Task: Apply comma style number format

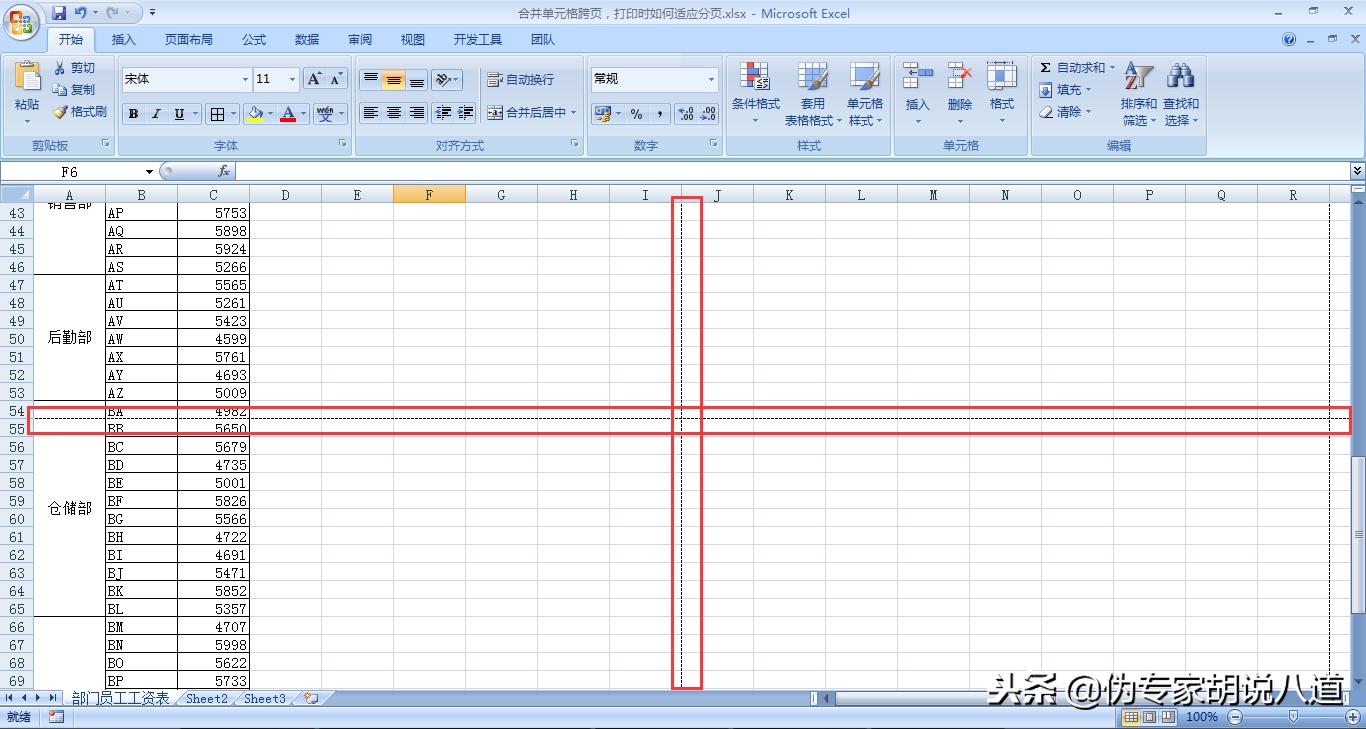Action: coord(660,114)
